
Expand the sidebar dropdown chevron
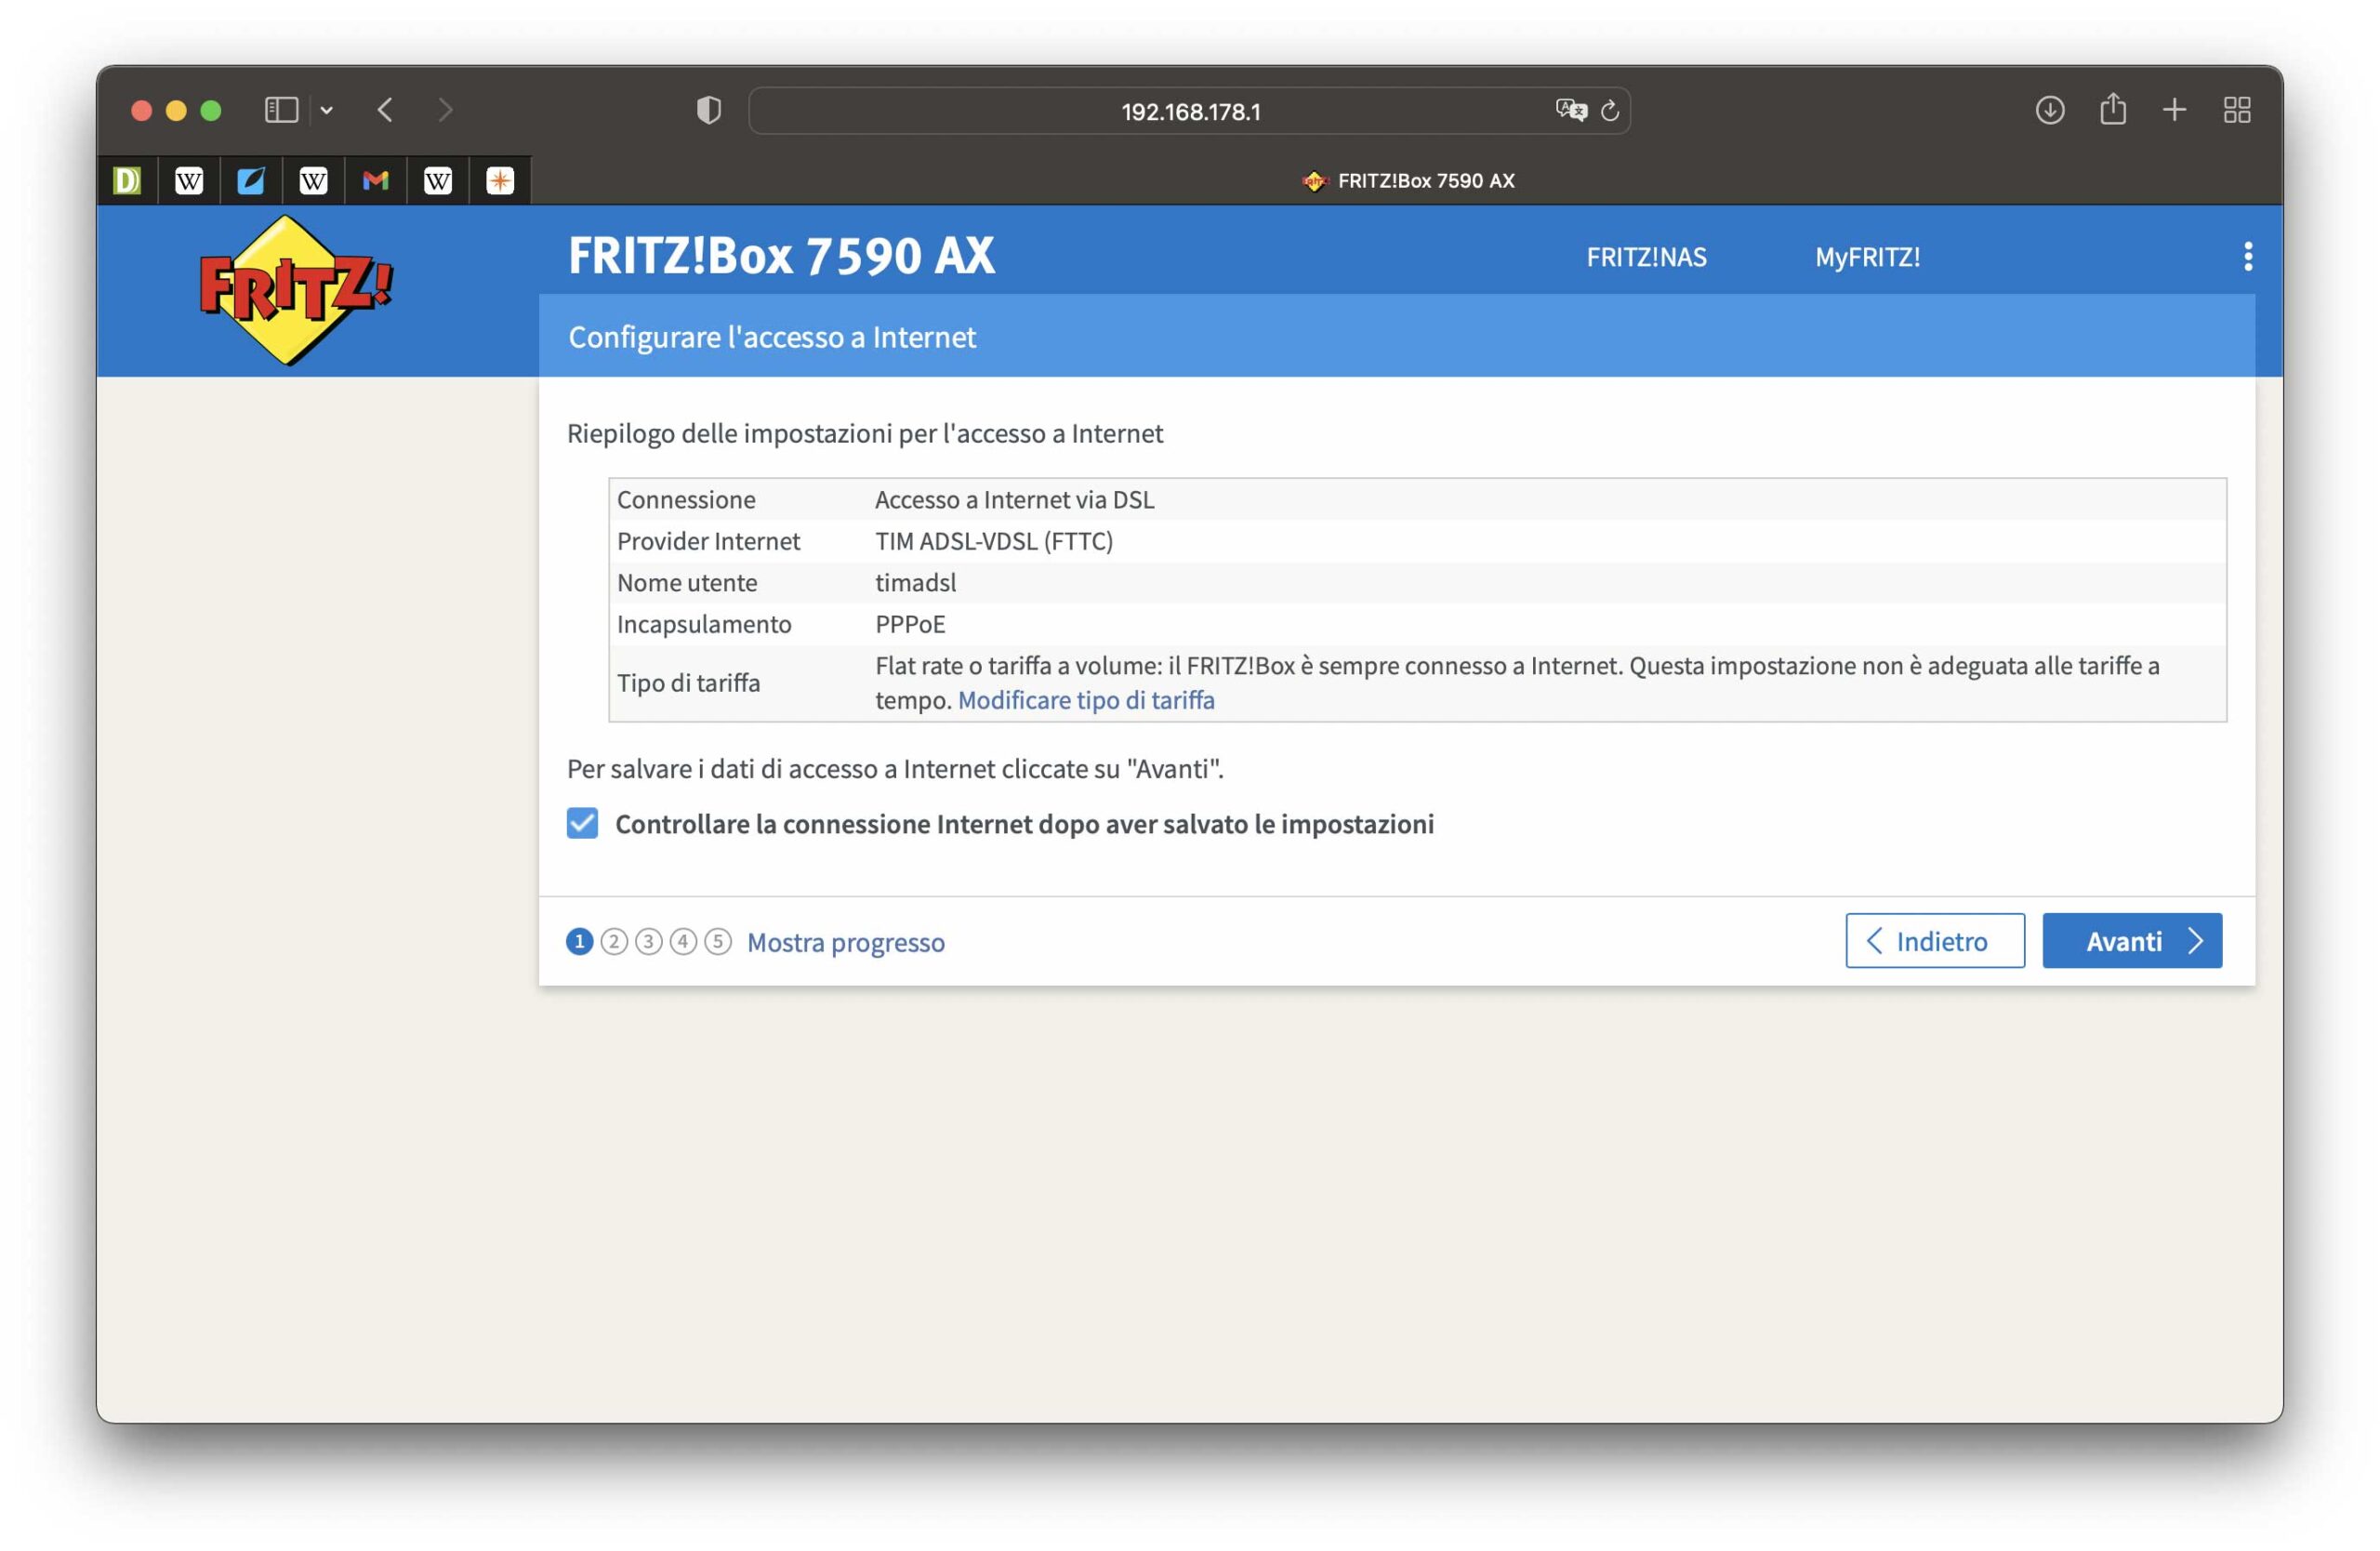(x=327, y=110)
